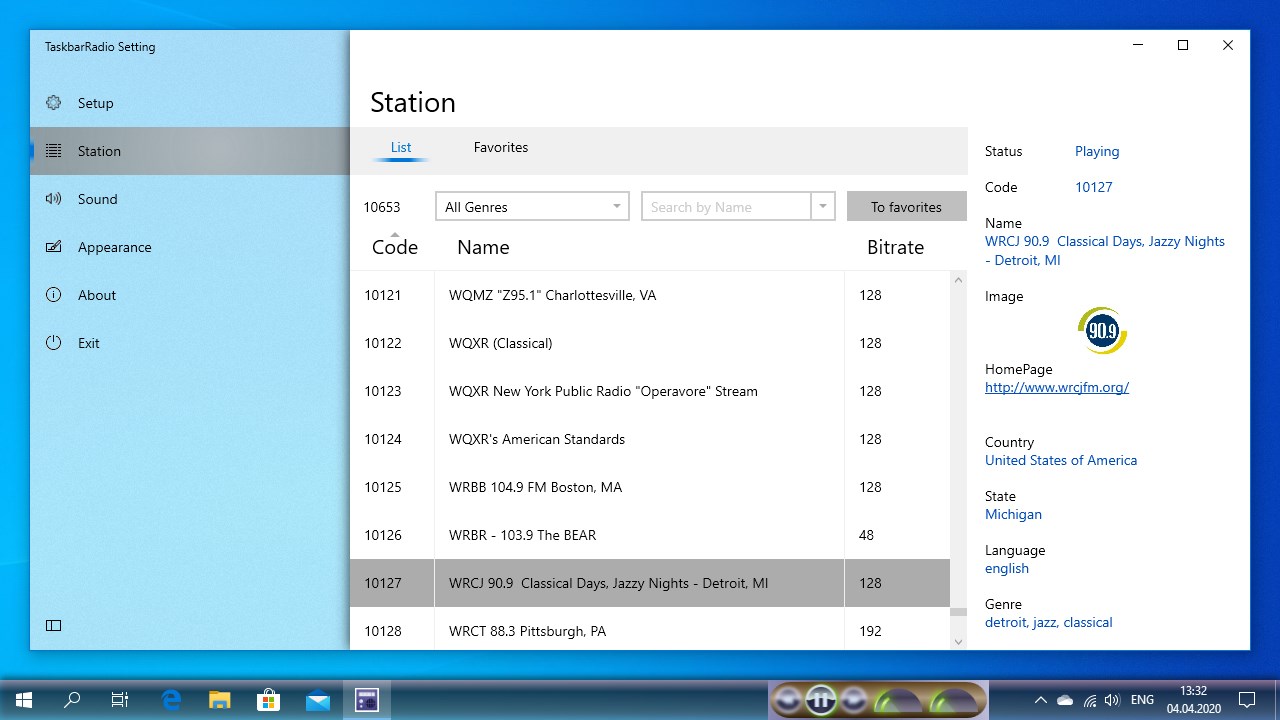1280x720 pixels.
Task: Click the station list scrollbar thumb
Action: 959,612
